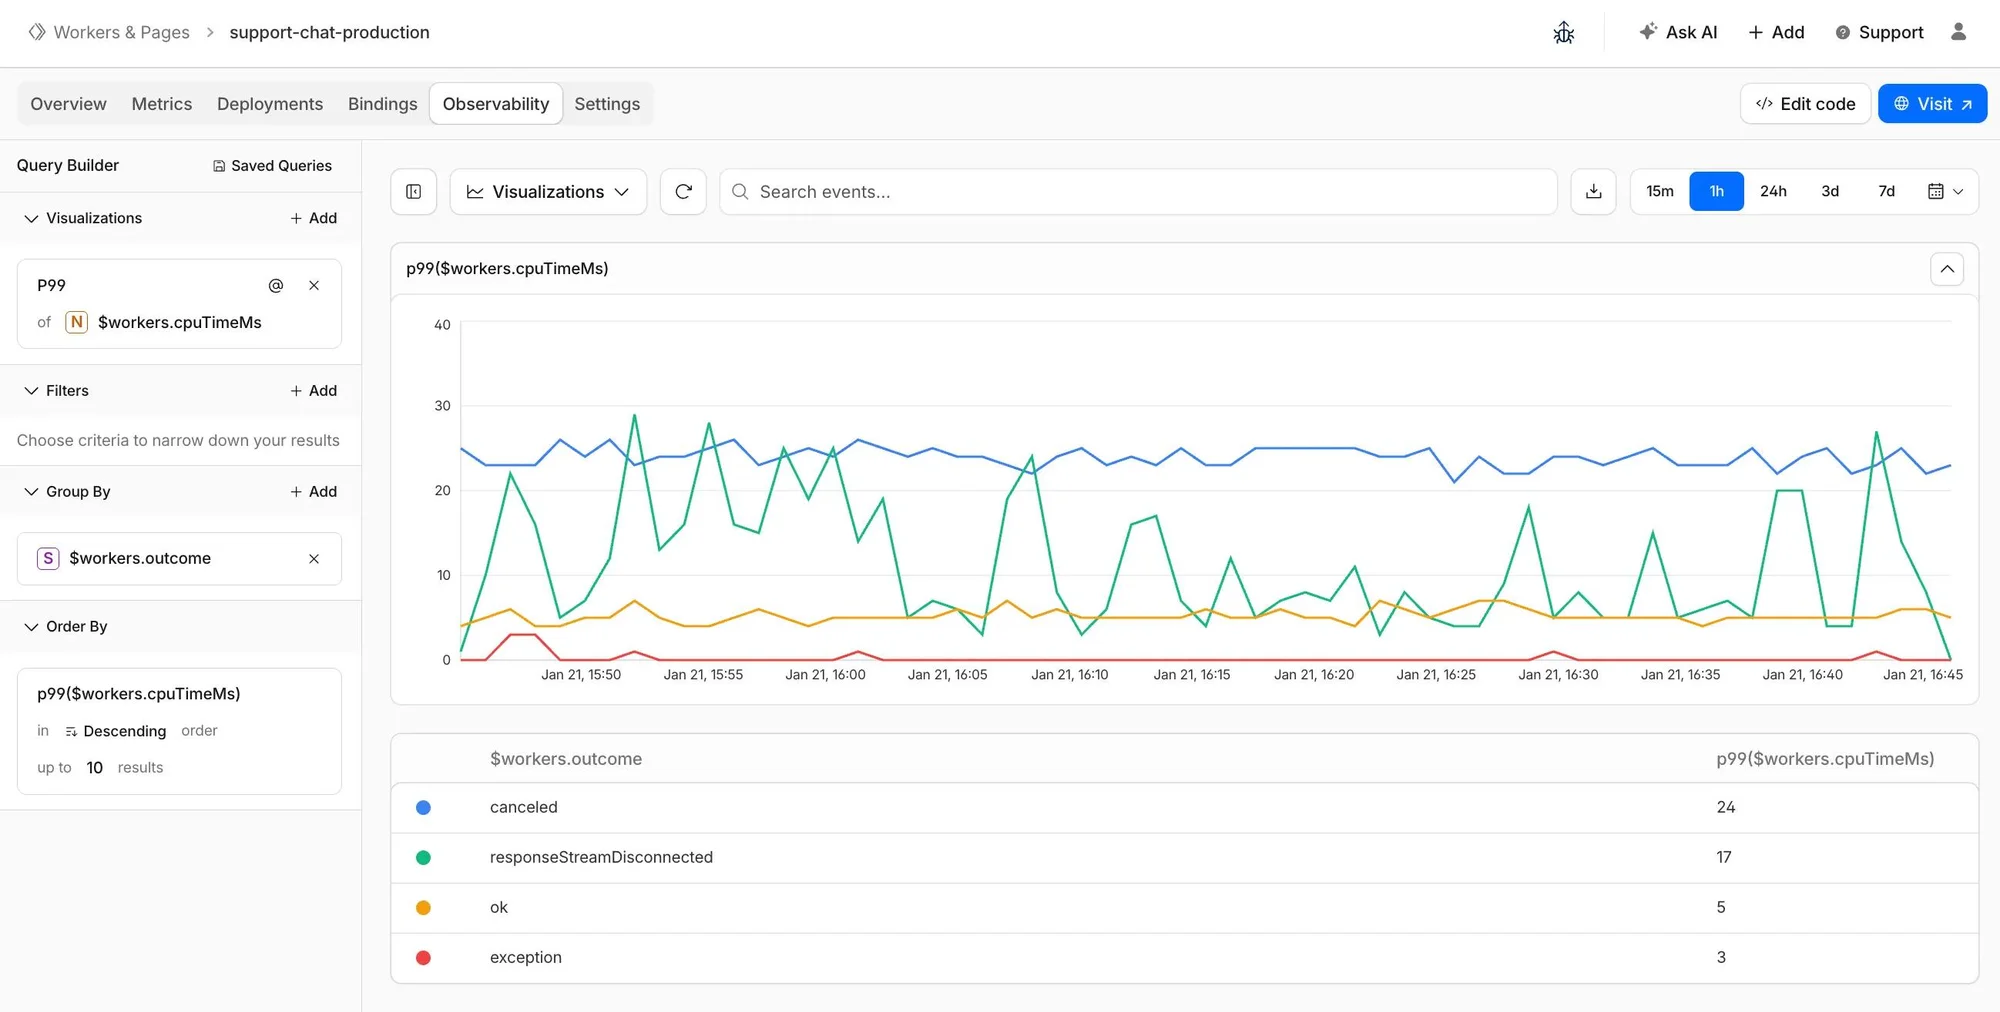Select the 7d time range
The width and height of the screenshot is (2000, 1012).
pos(1886,191)
